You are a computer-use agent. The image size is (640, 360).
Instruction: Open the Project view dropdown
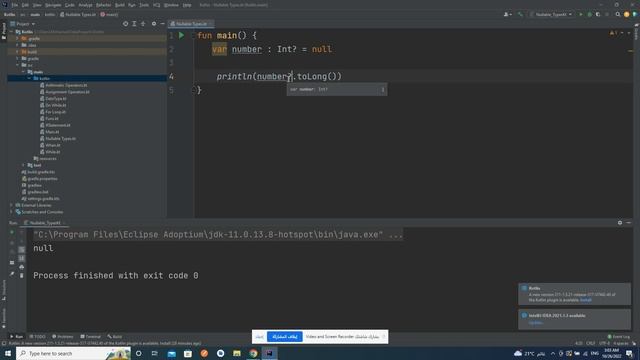(23, 24)
